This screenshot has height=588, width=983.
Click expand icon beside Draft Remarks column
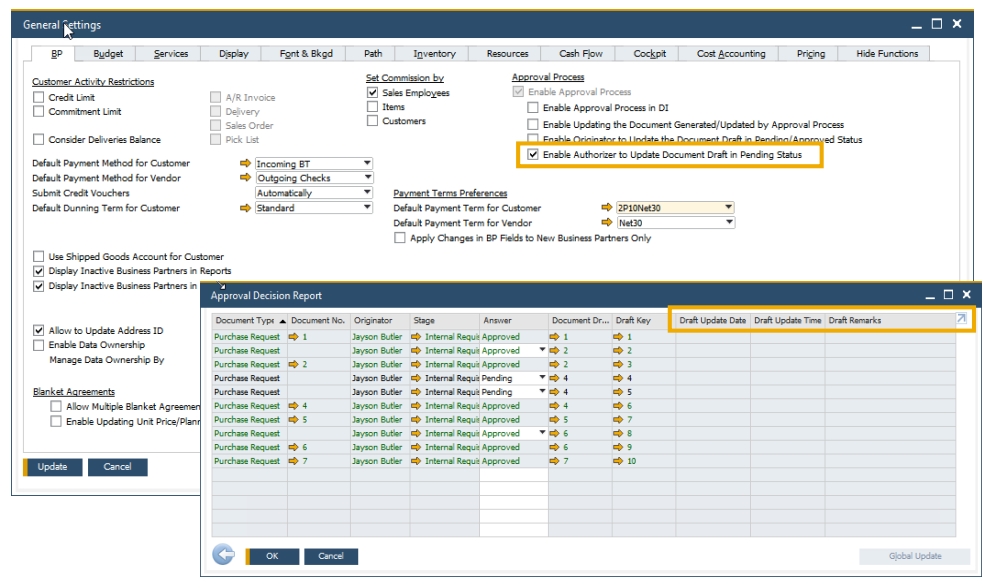pyautogui.click(x=961, y=319)
